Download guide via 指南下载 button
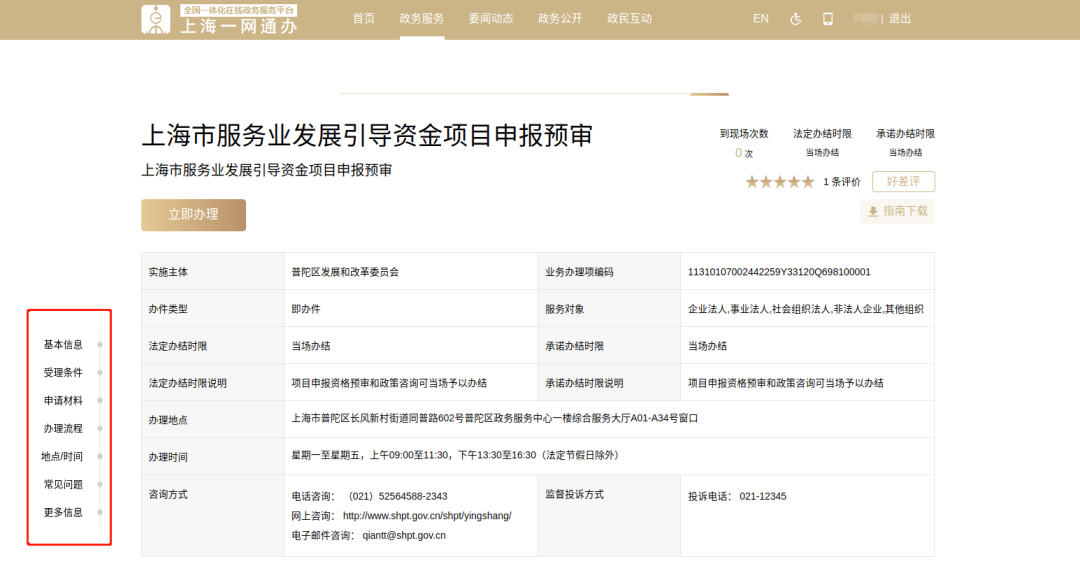Viewport: 1080px width, 566px height. point(897,212)
